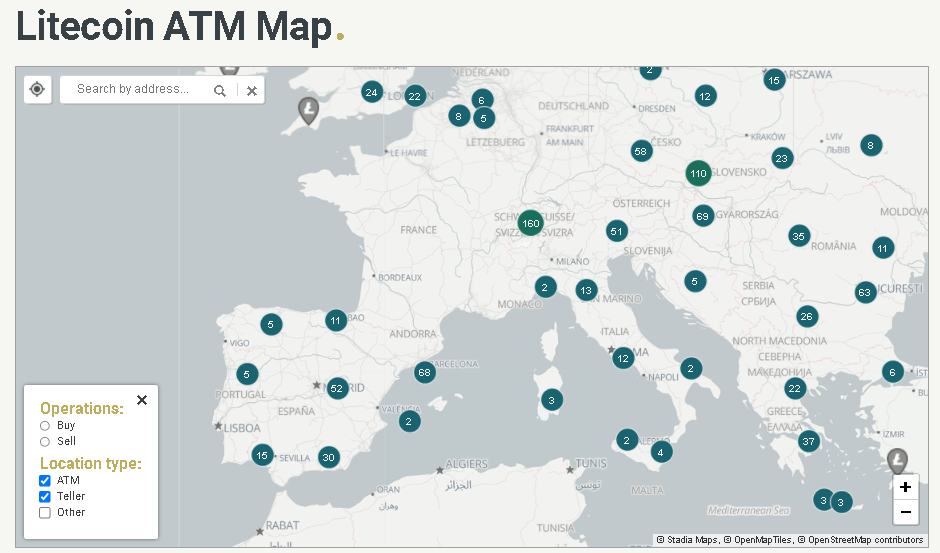Open the Litecoin pin in southwest England
This screenshot has width=940, height=553.
click(309, 111)
